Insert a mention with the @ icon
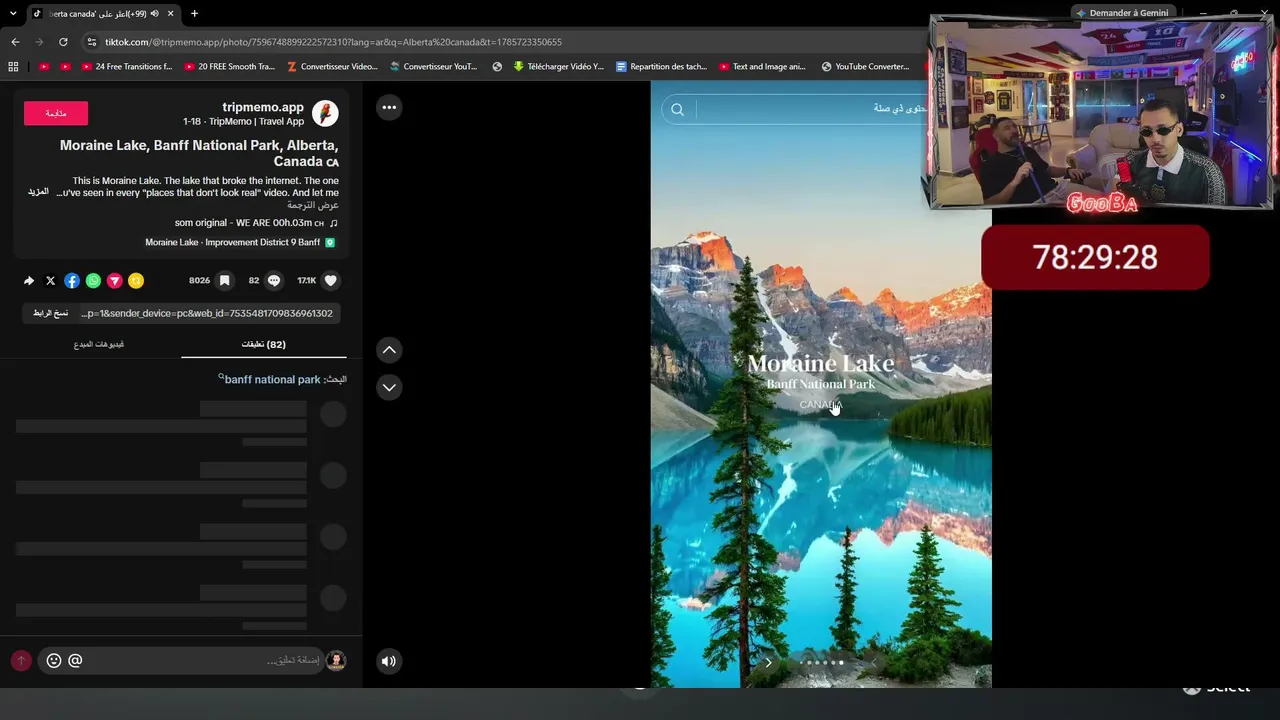The width and height of the screenshot is (1280, 720). pyautogui.click(x=75, y=660)
